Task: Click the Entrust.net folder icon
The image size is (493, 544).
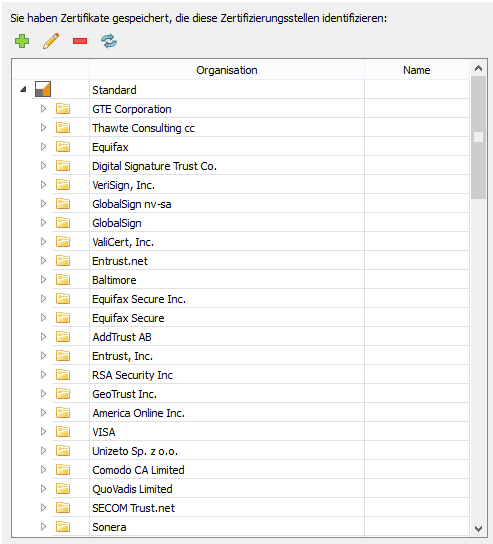Action: pyautogui.click(x=63, y=261)
